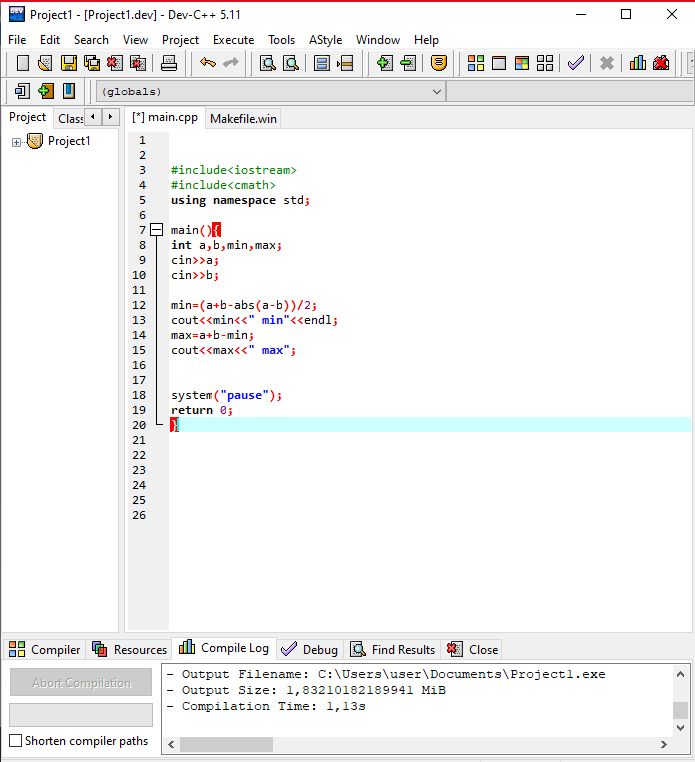Click Rebuild All toolbar icon
The height and width of the screenshot is (762, 695).
[545, 63]
